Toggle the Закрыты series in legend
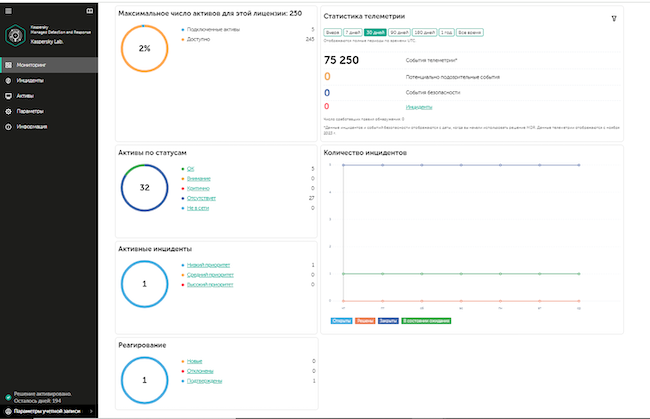 (x=388, y=321)
